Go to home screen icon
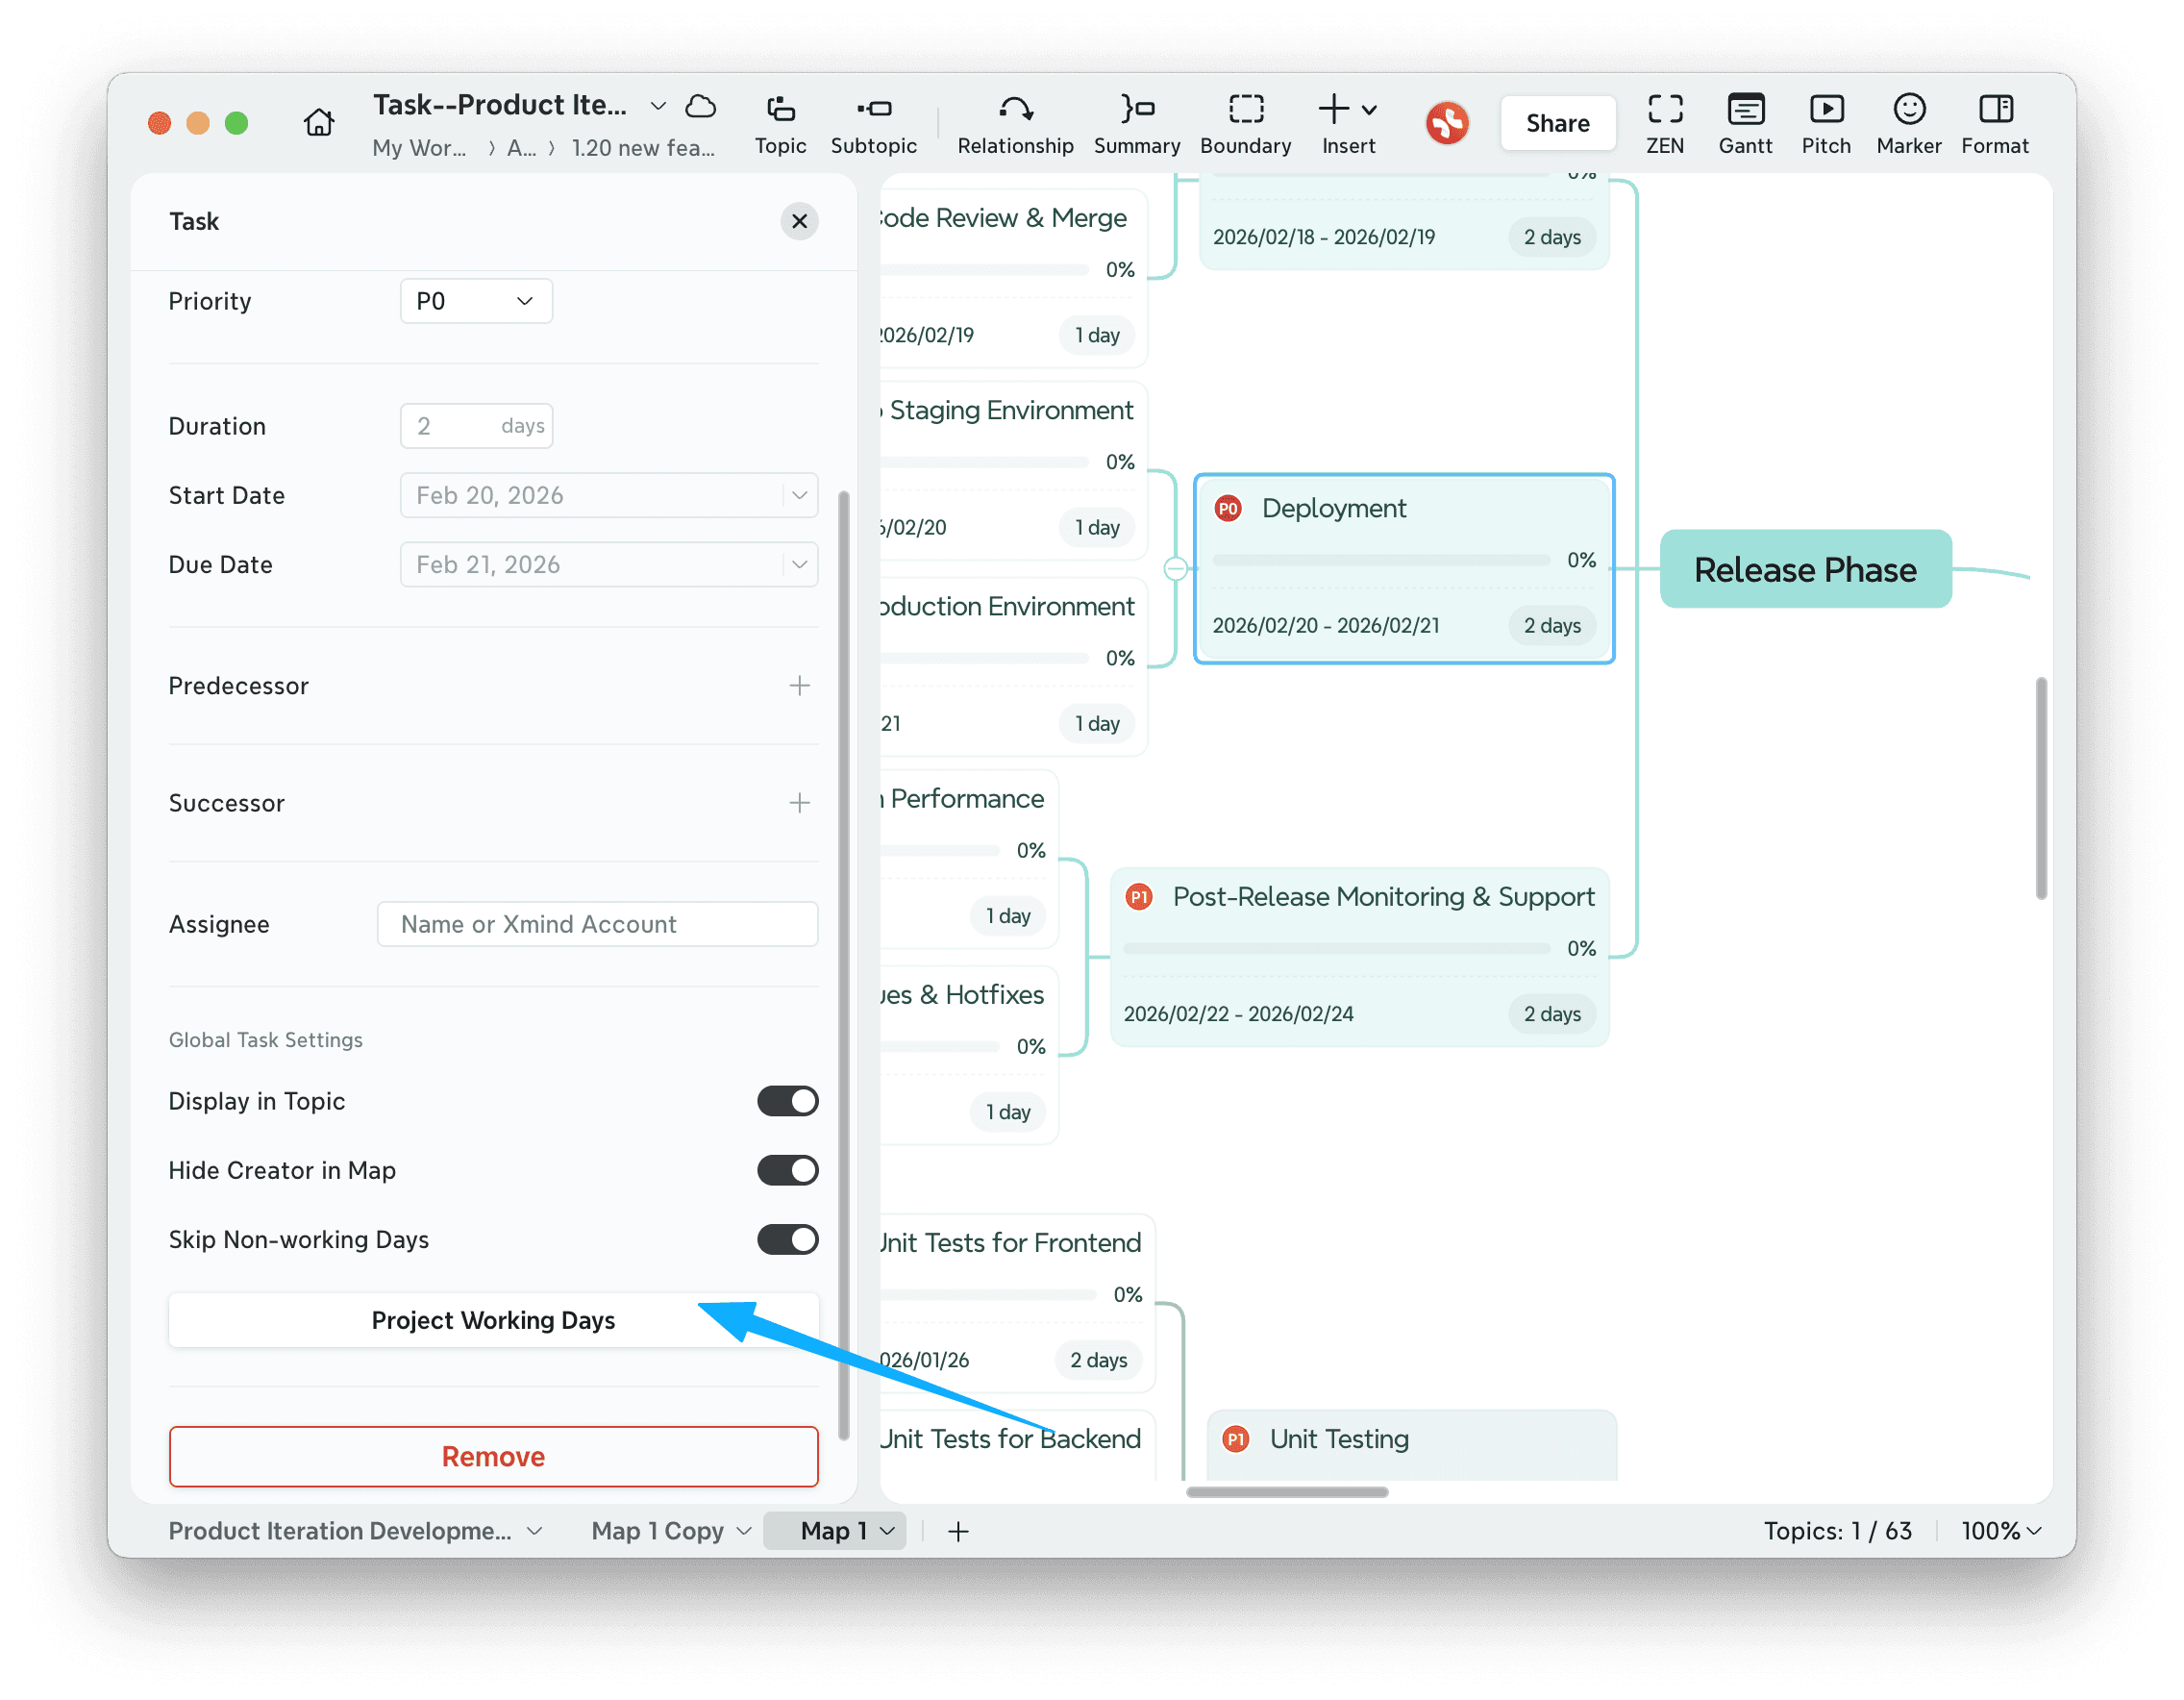2184x1700 pixels. click(x=319, y=122)
